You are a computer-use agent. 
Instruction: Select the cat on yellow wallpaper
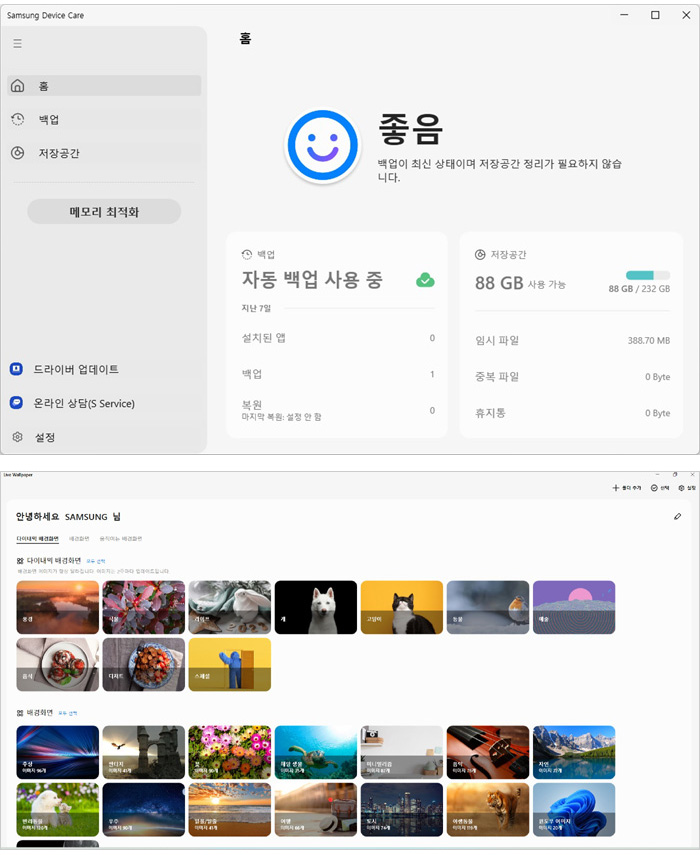coord(402,607)
